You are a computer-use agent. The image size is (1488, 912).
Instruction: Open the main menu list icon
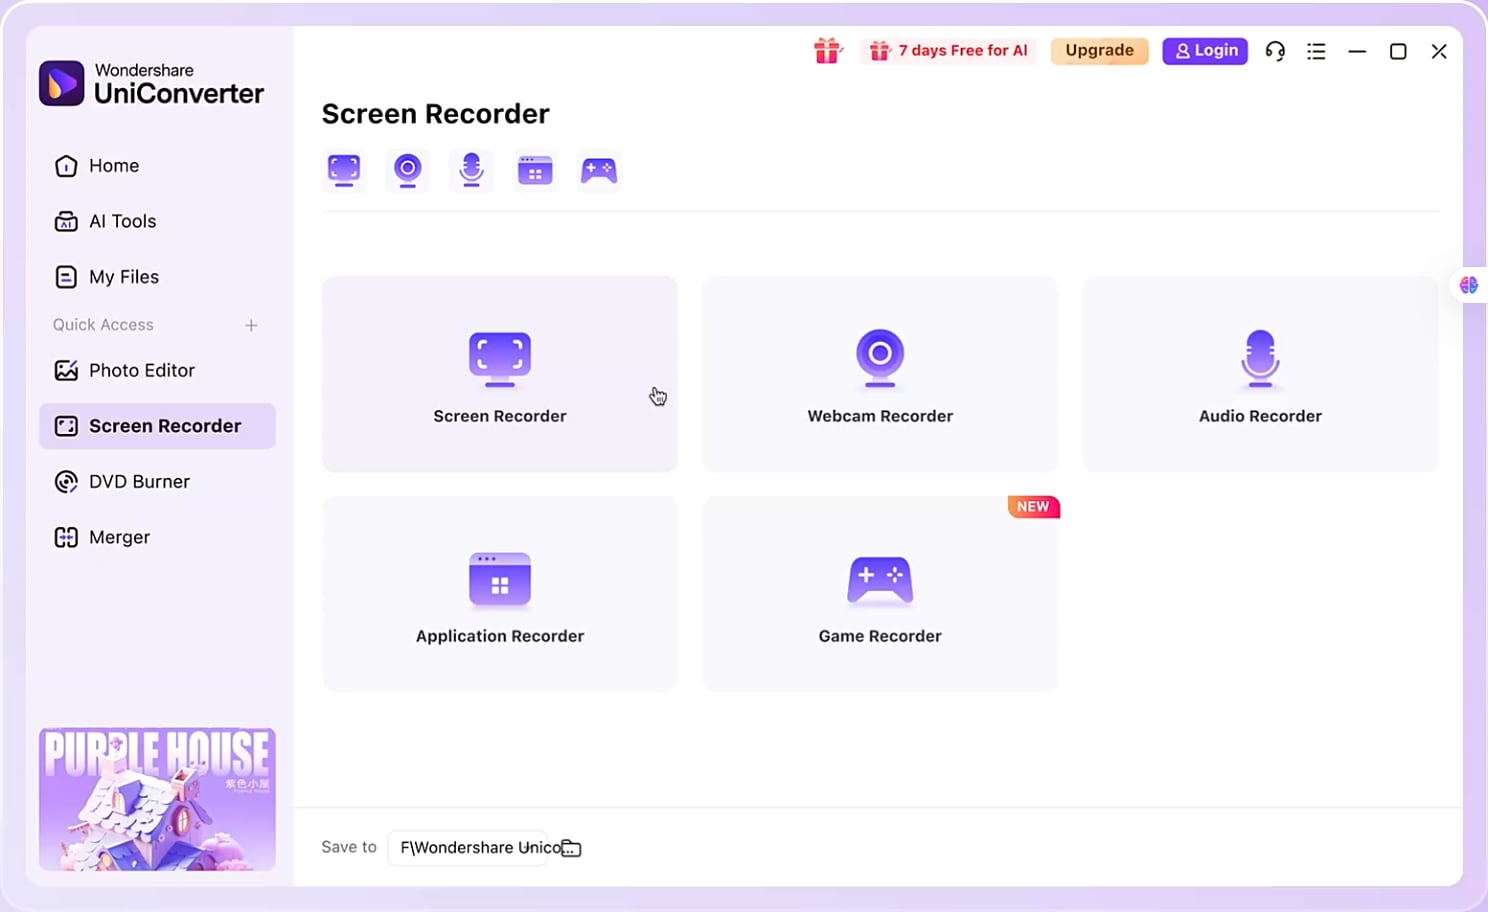(1316, 51)
